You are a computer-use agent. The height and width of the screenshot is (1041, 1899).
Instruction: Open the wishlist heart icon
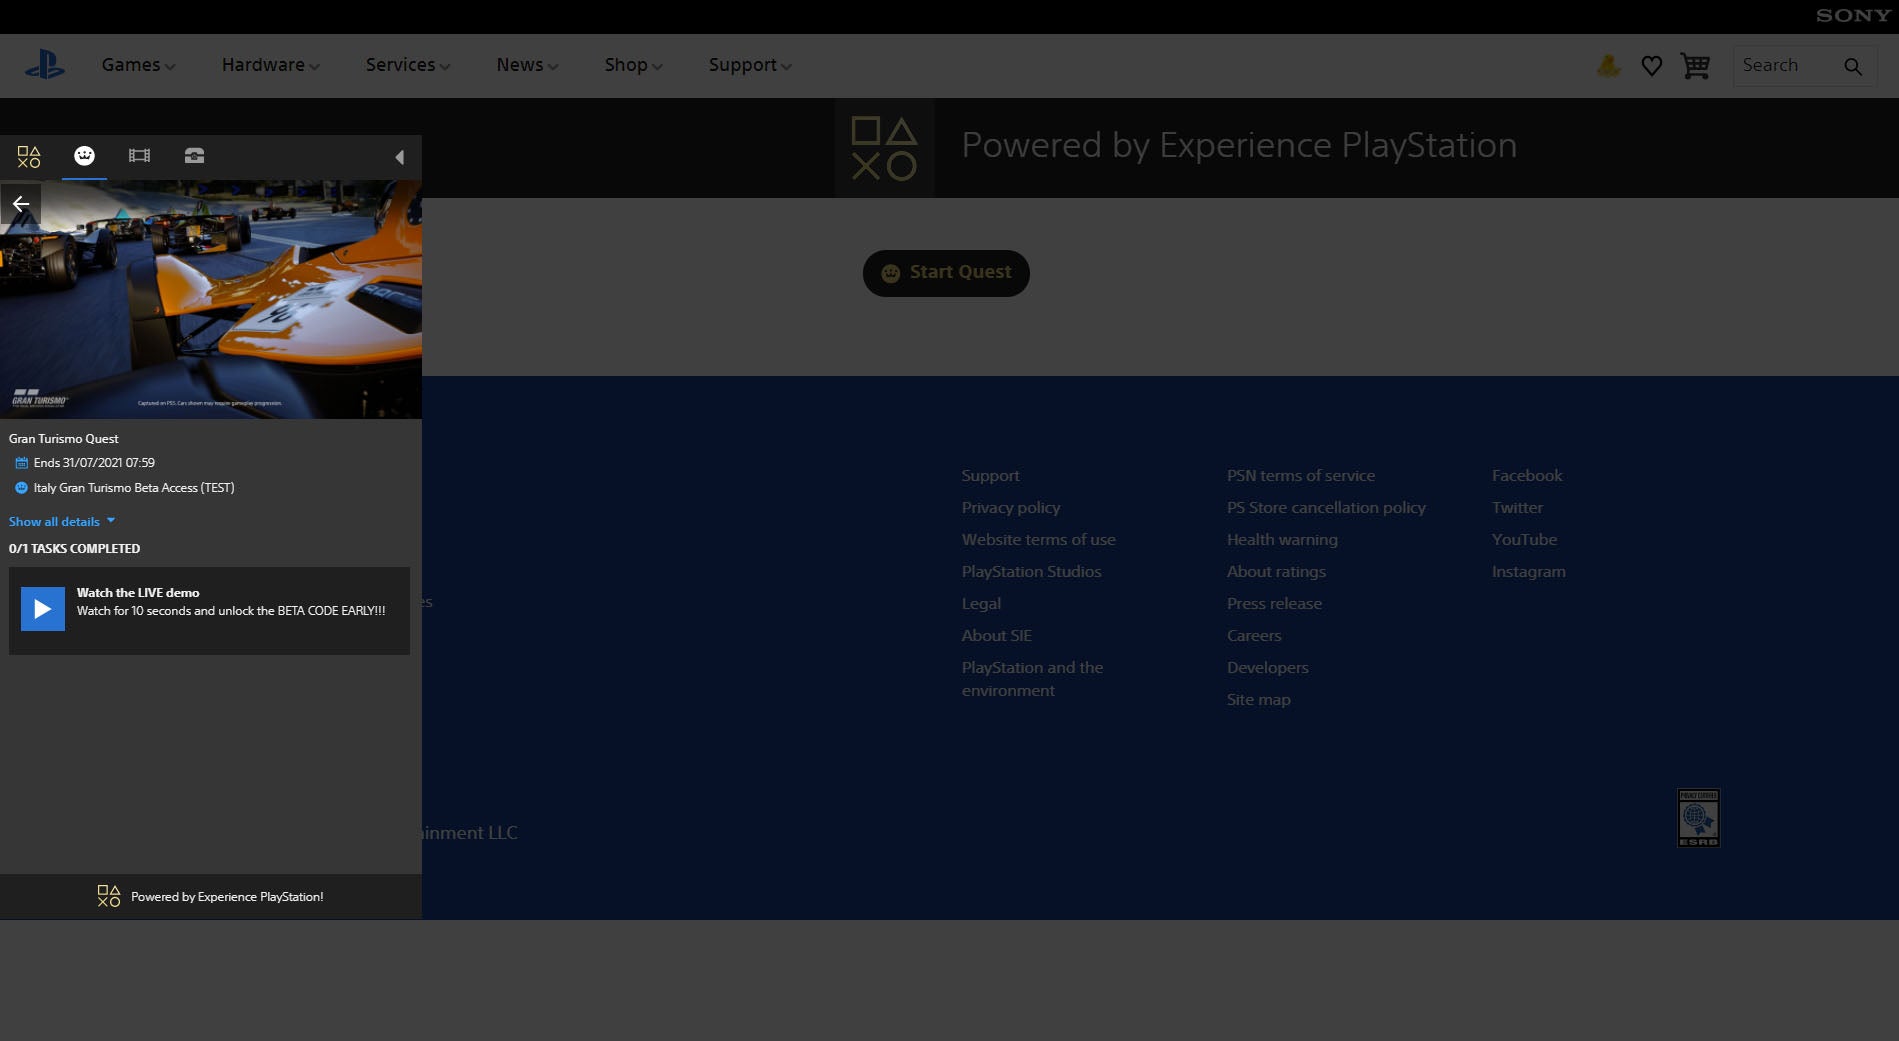point(1652,66)
